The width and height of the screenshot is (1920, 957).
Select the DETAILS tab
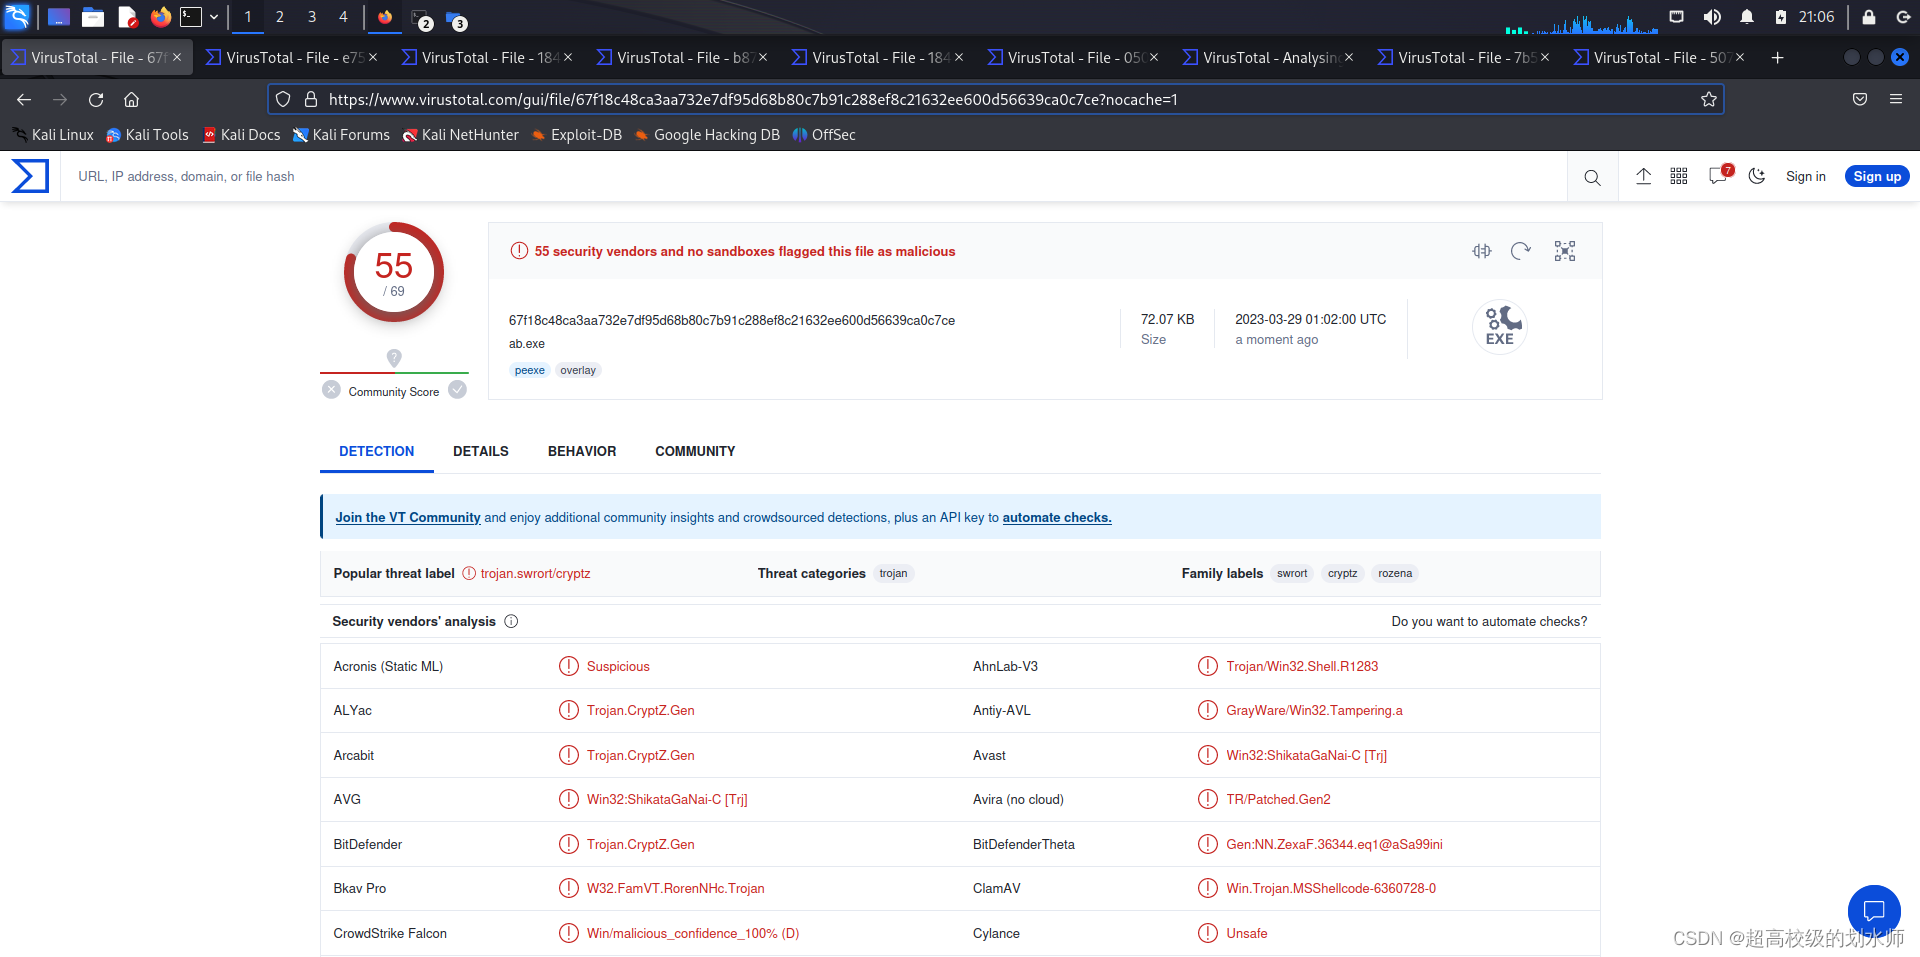[481, 451]
